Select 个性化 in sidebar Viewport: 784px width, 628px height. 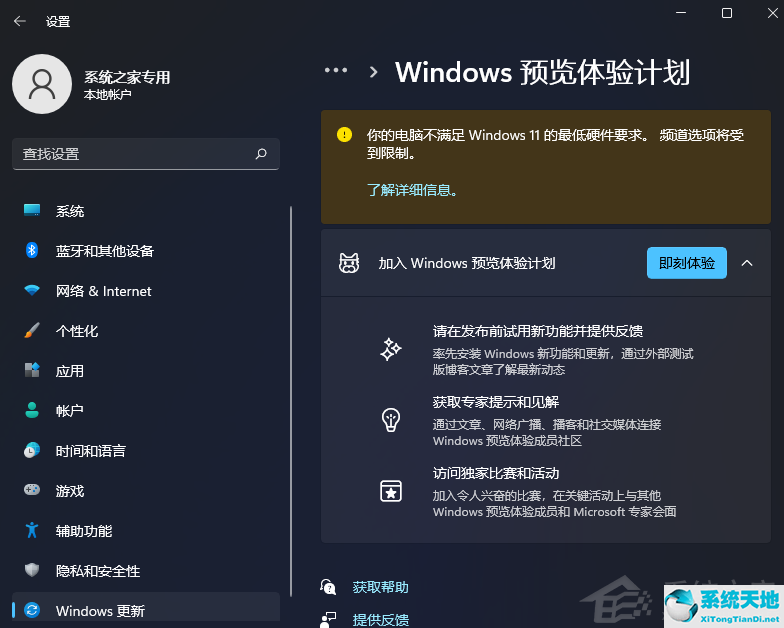point(146,330)
